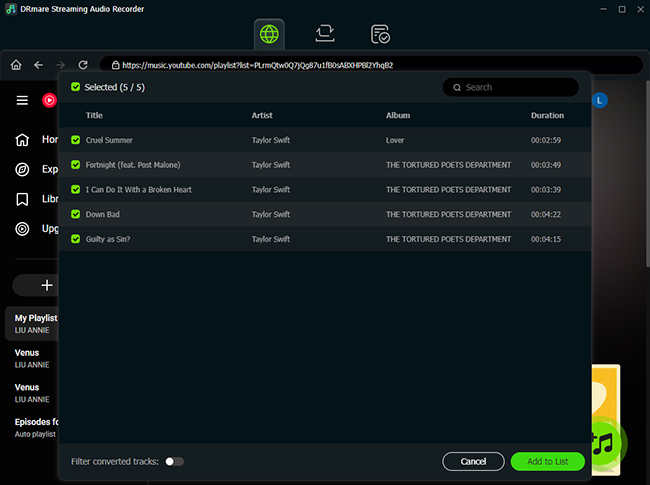Open the second Venus playlist
Image resolution: width=650 pixels, height=485 pixels.
coord(32,393)
